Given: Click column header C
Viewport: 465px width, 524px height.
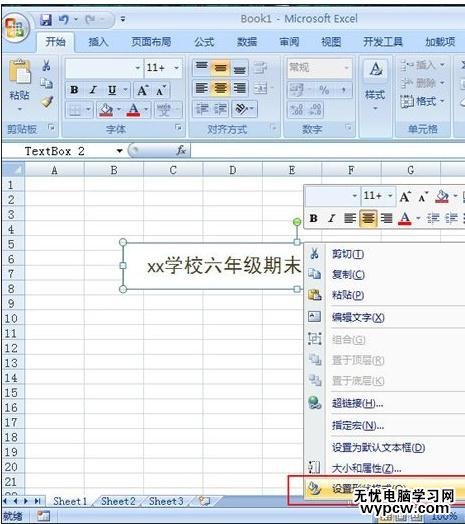Looking at the screenshot, I should 173,170.
